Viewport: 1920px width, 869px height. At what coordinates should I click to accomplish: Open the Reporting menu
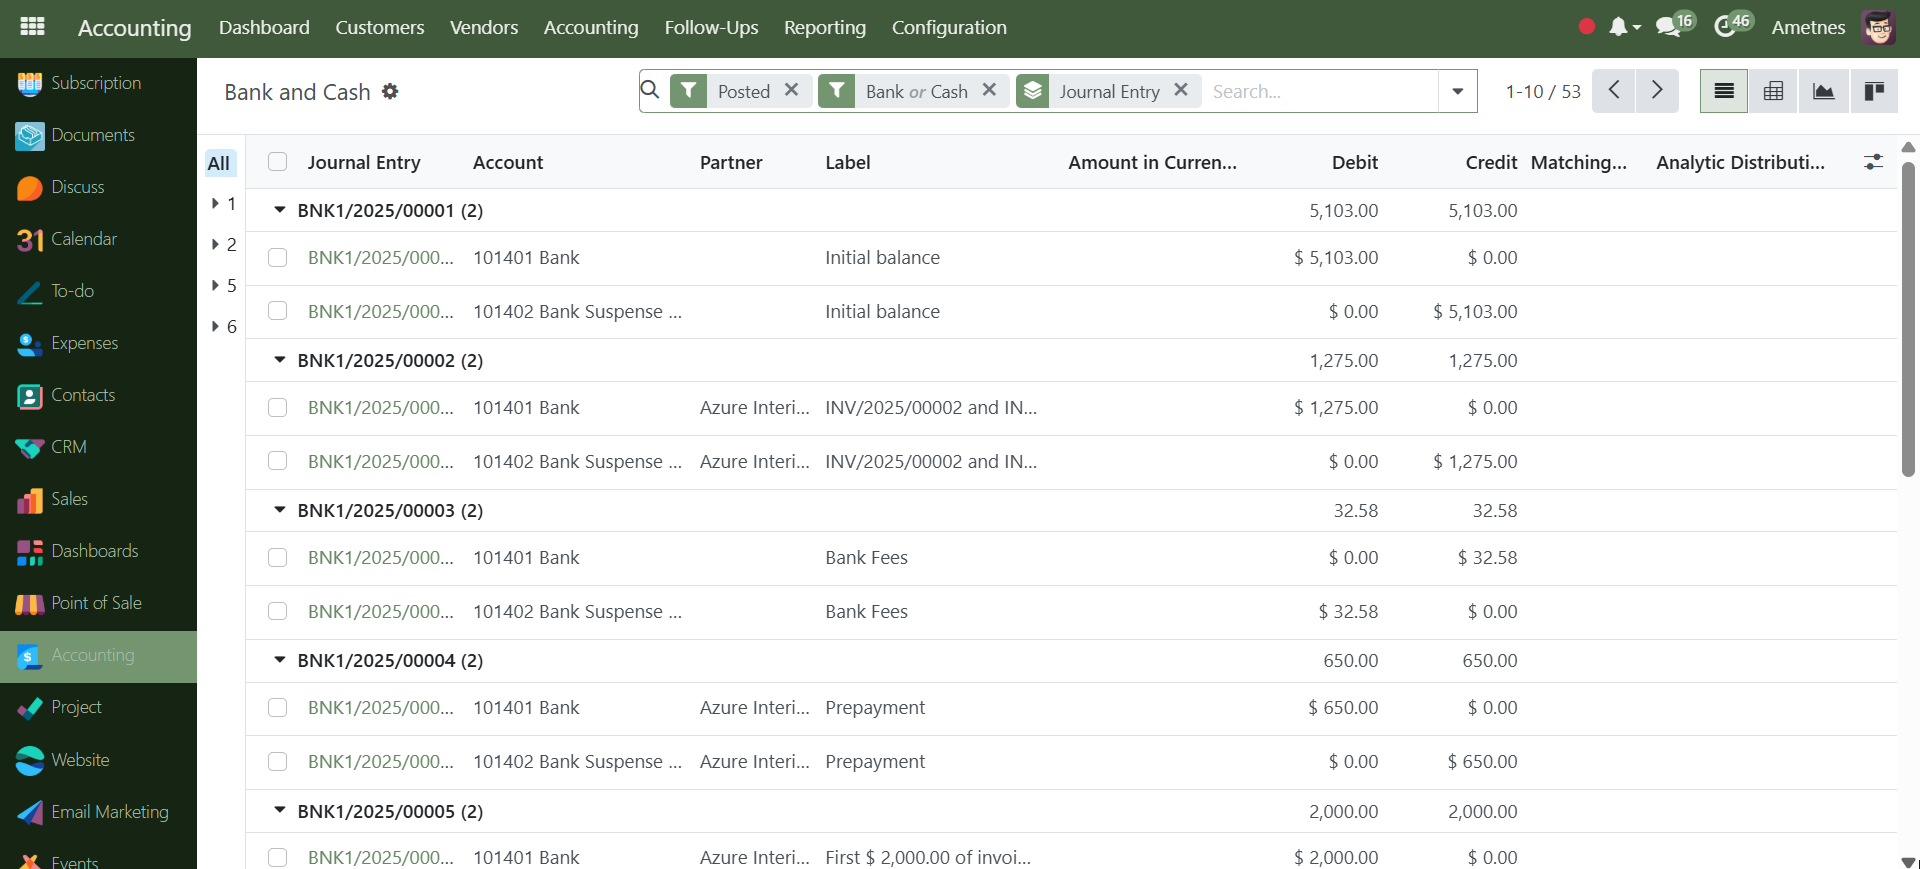(x=824, y=28)
